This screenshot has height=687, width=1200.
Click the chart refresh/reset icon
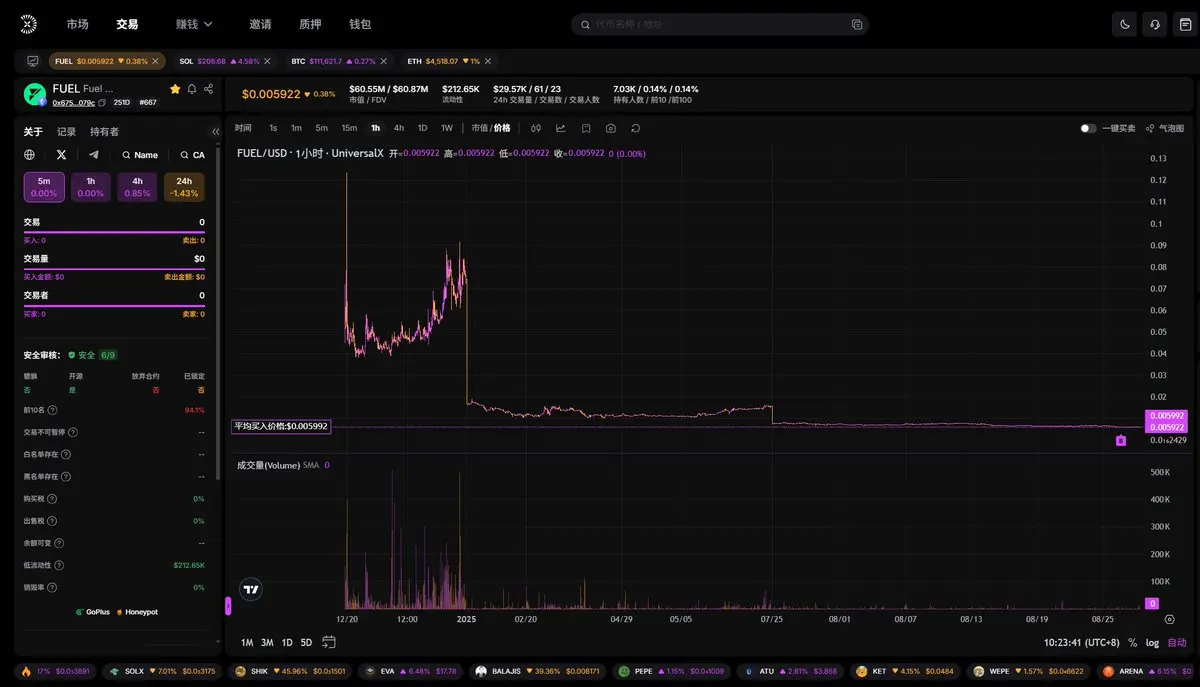tap(635, 128)
